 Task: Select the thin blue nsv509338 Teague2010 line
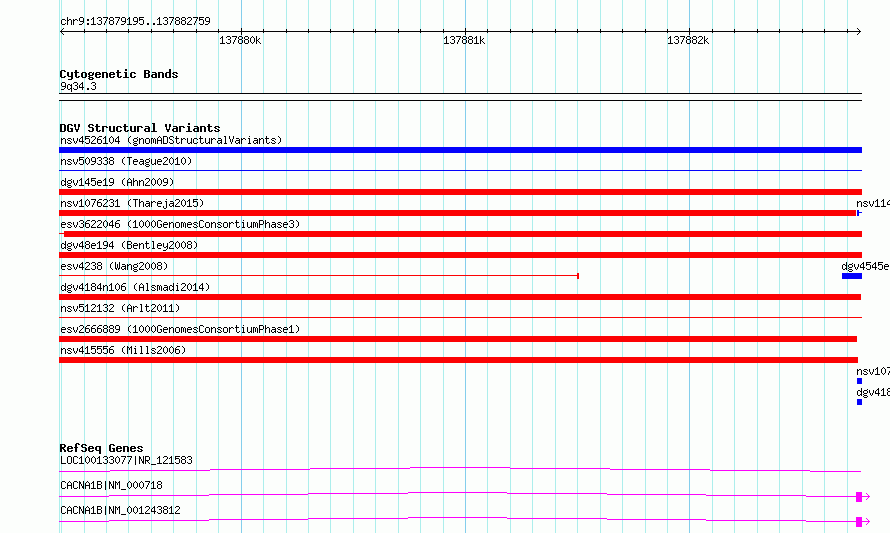pyautogui.click(x=460, y=170)
